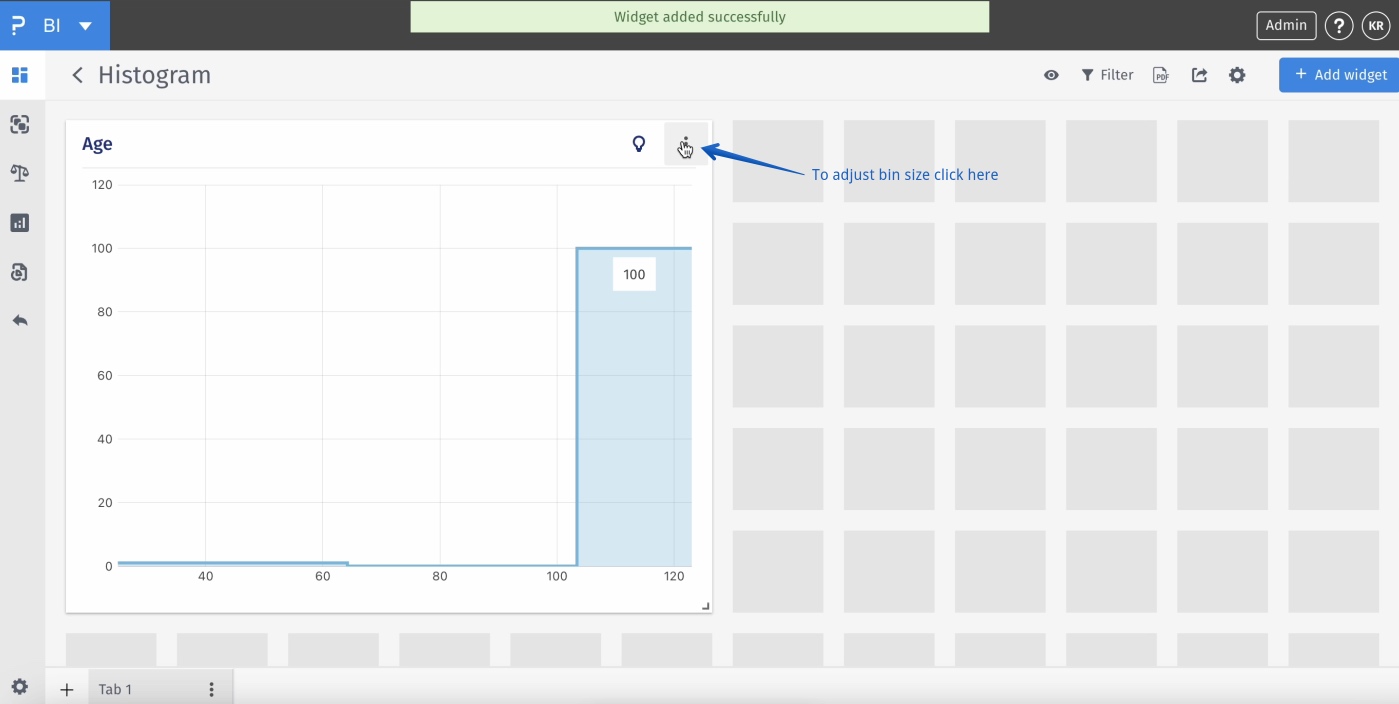Viewport: 1399px width, 704px height.
Task: Open Tab 1 three-dot options menu
Action: (x=211, y=689)
